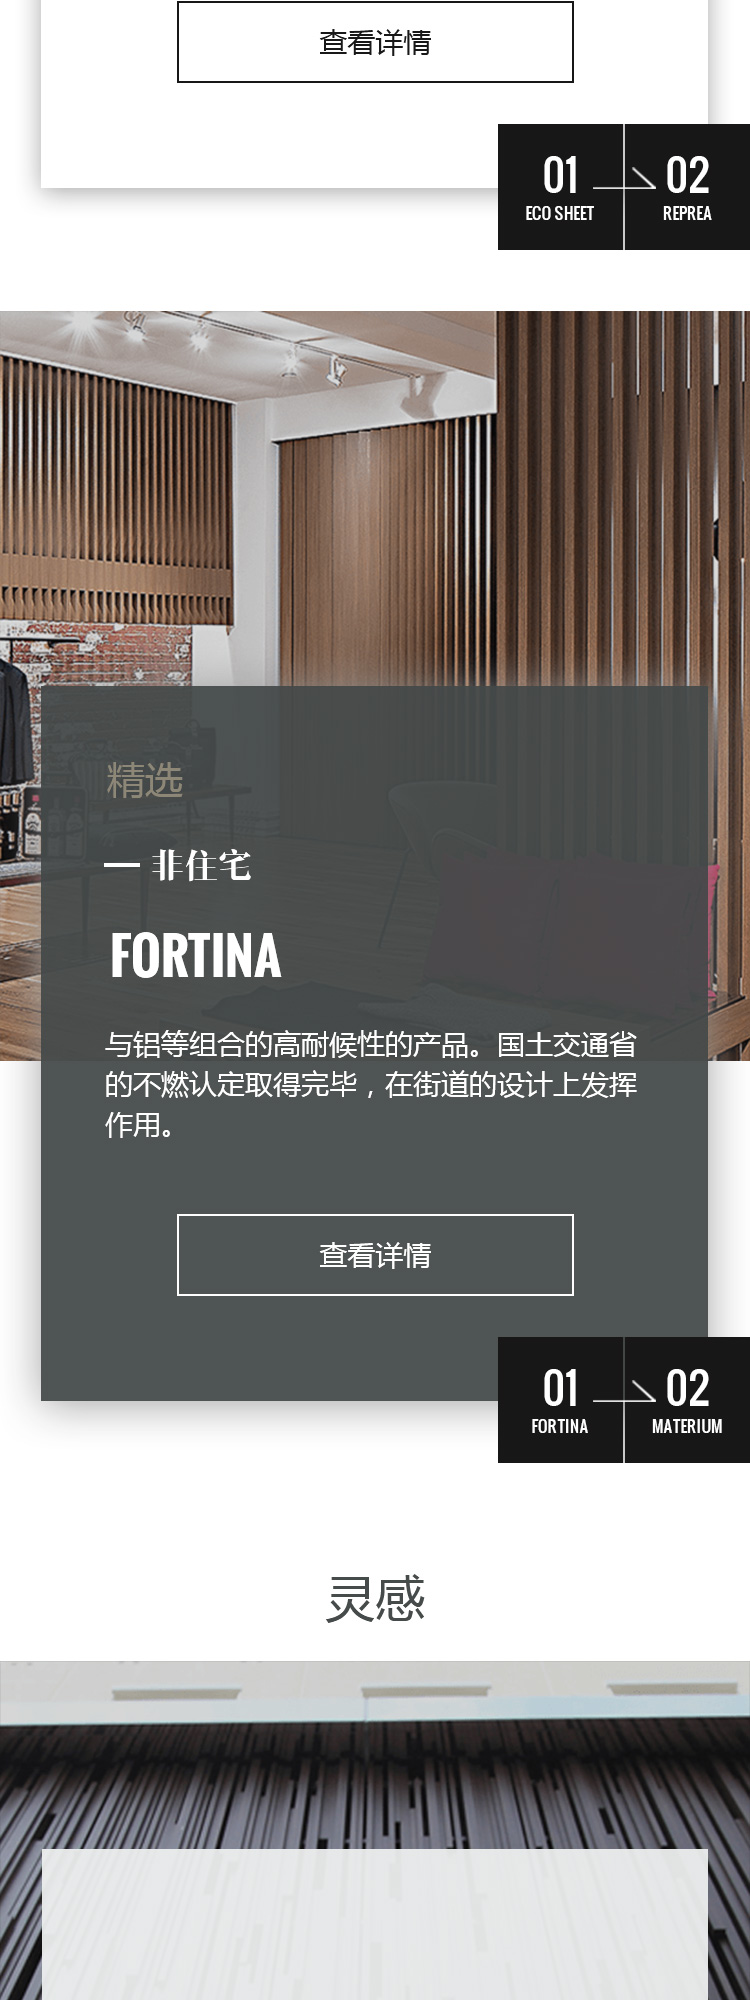Viewport: 750px width, 2000px height.
Task: Click the light gray overlay card at the bottom
Action: coord(375,1924)
